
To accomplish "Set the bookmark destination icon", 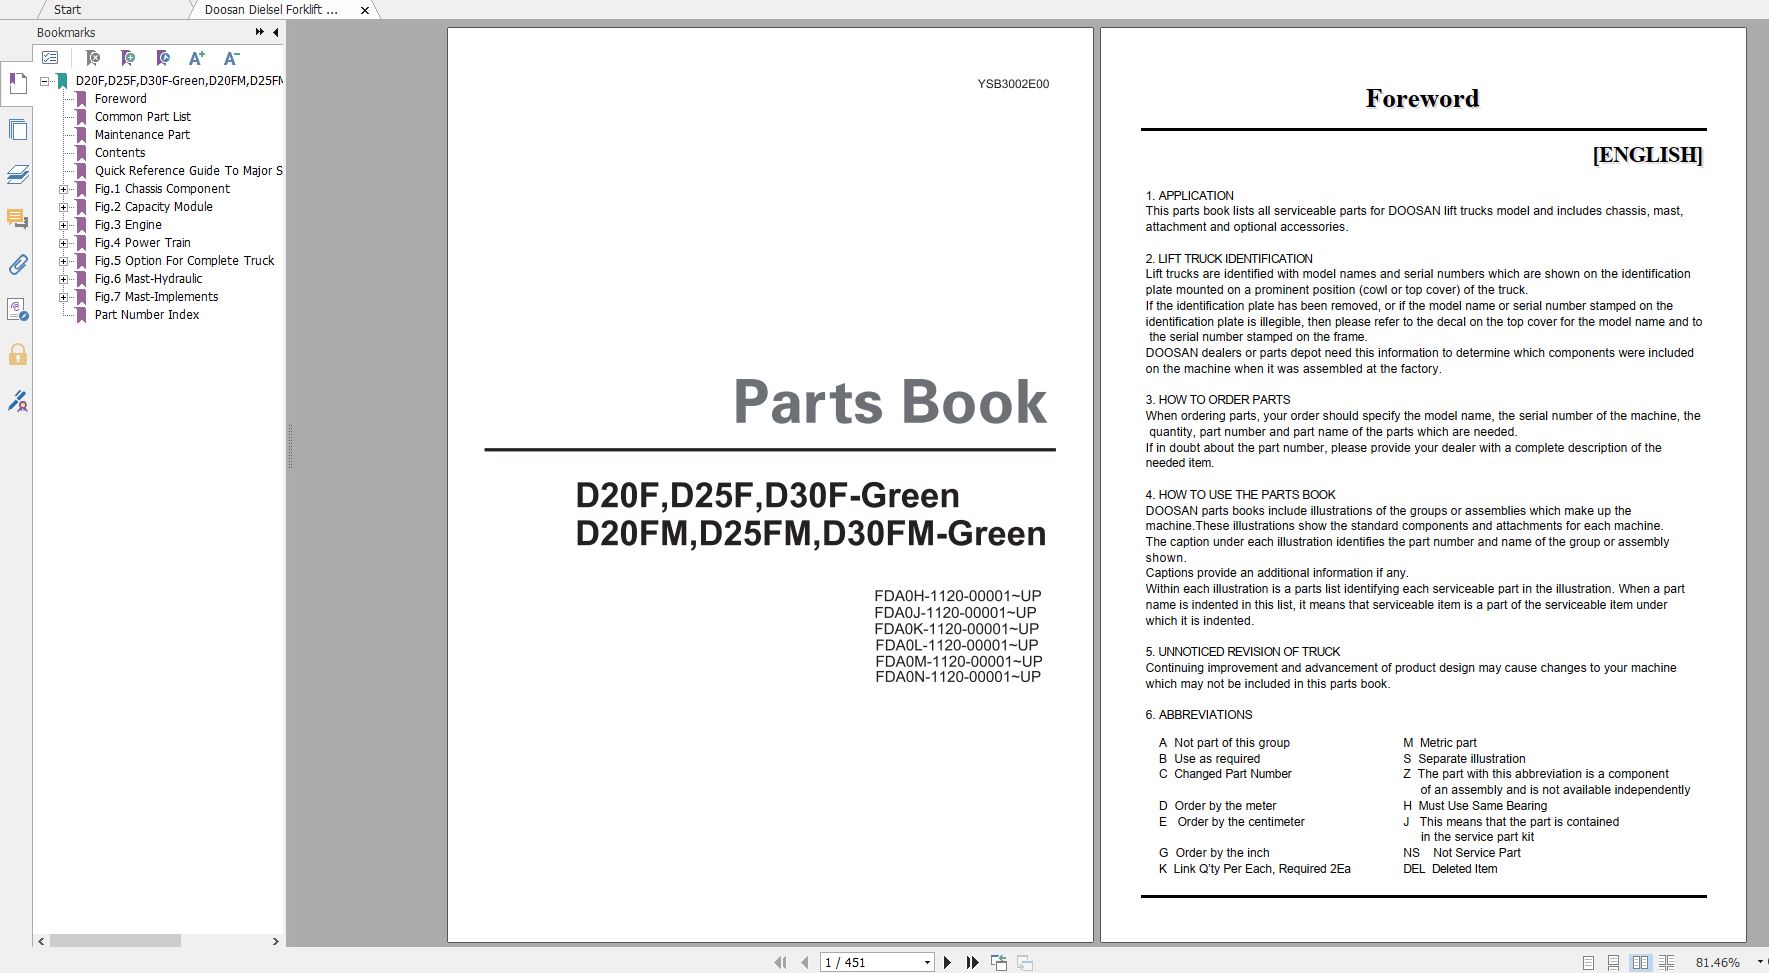I will point(163,58).
